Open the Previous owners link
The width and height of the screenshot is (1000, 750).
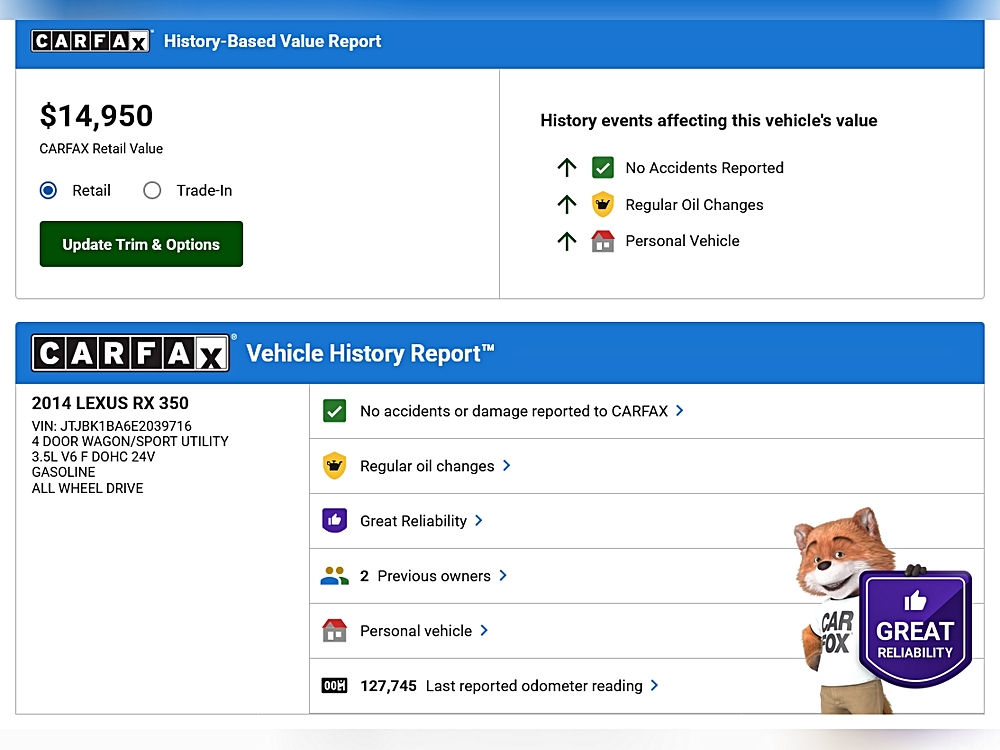[434, 576]
